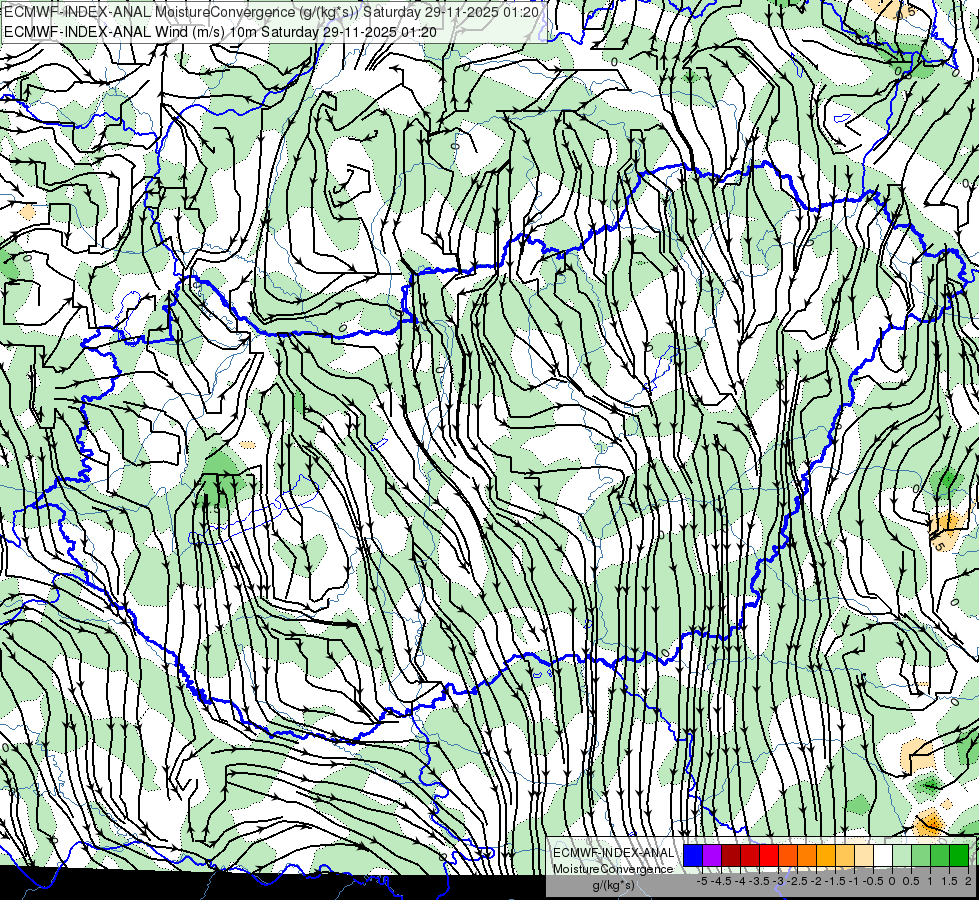Viewport: 979px width, 900px height.
Task: Pick the white legend color swatch
Action: (x=883, y=855)
